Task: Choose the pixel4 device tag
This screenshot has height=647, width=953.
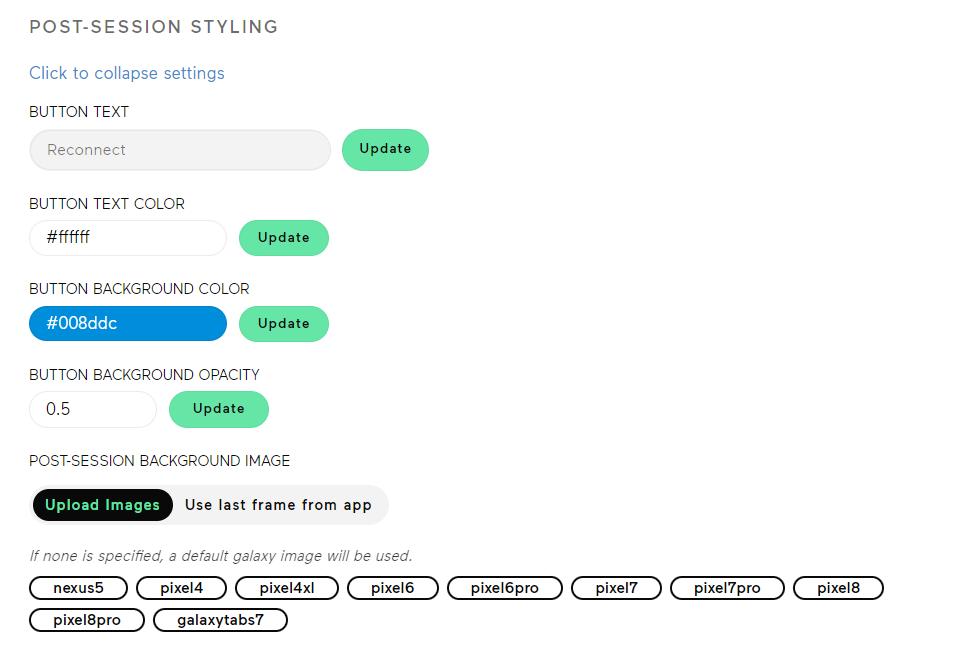Action: (181, 588)
